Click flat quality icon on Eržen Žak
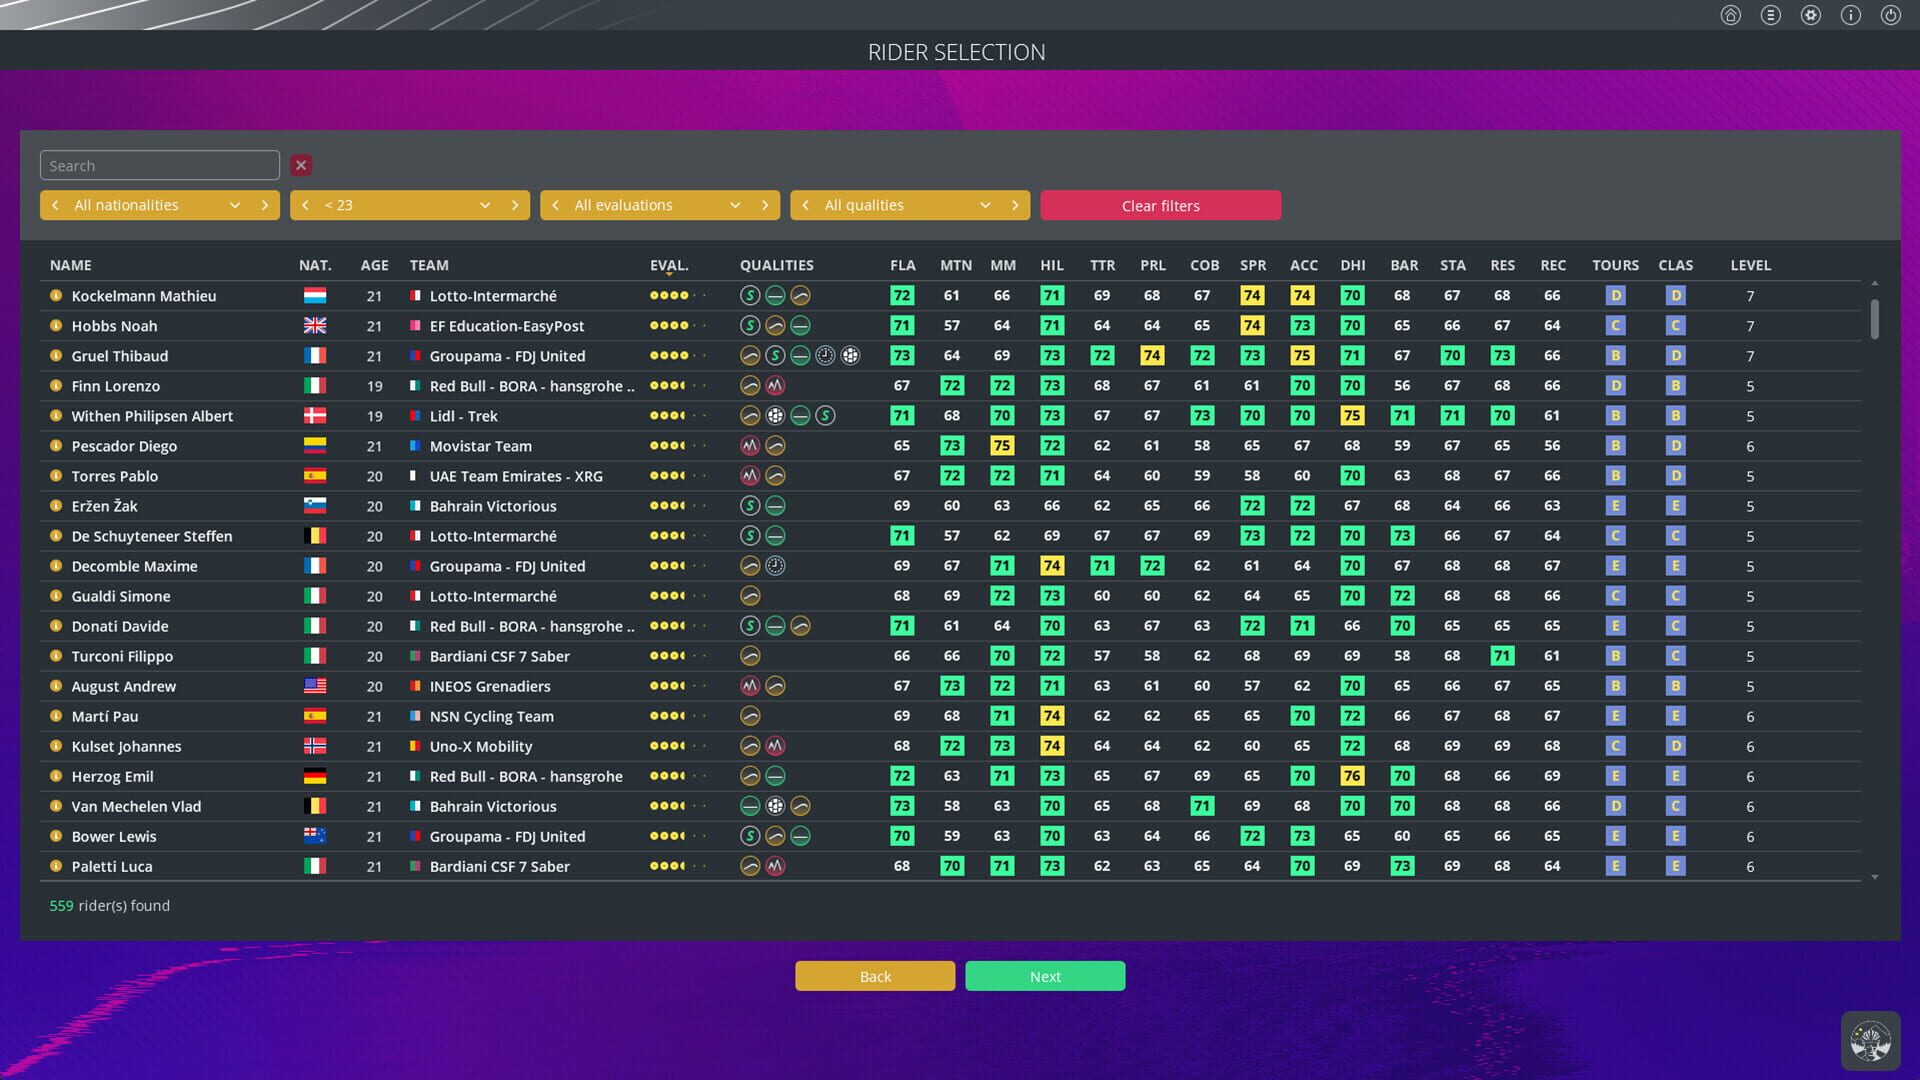The height and width of the screenshot is (1080, 1920). [x=775, y=506]
